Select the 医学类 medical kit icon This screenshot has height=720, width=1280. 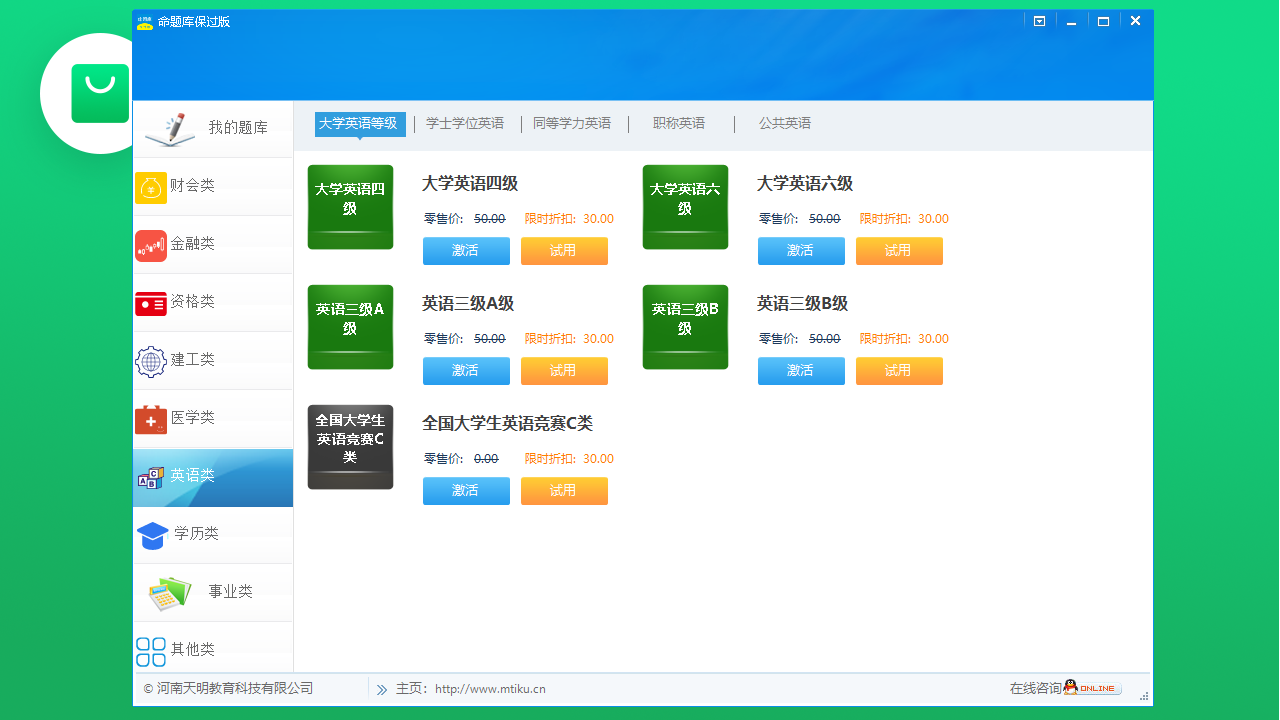pos(151,419)
